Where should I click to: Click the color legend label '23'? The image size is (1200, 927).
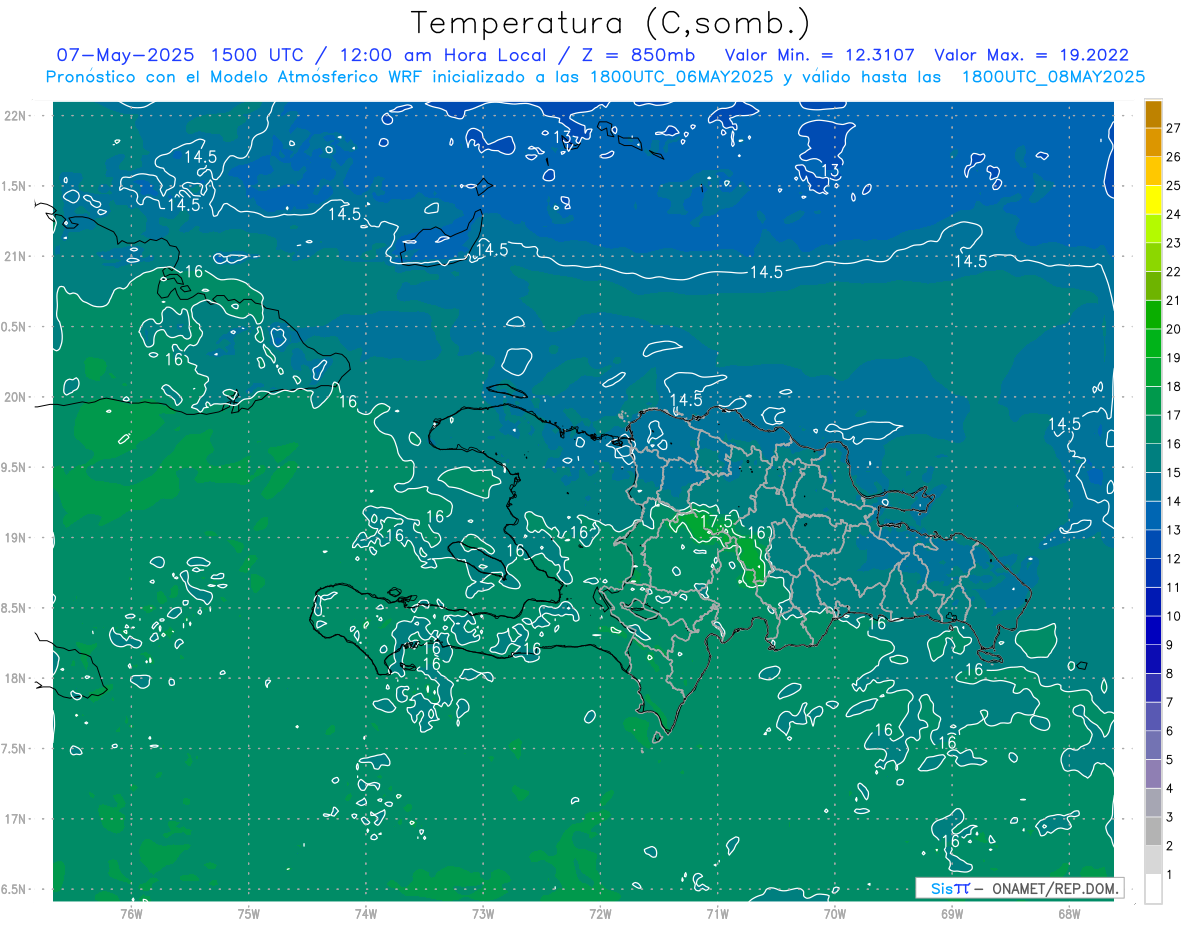pos(1174,242)
